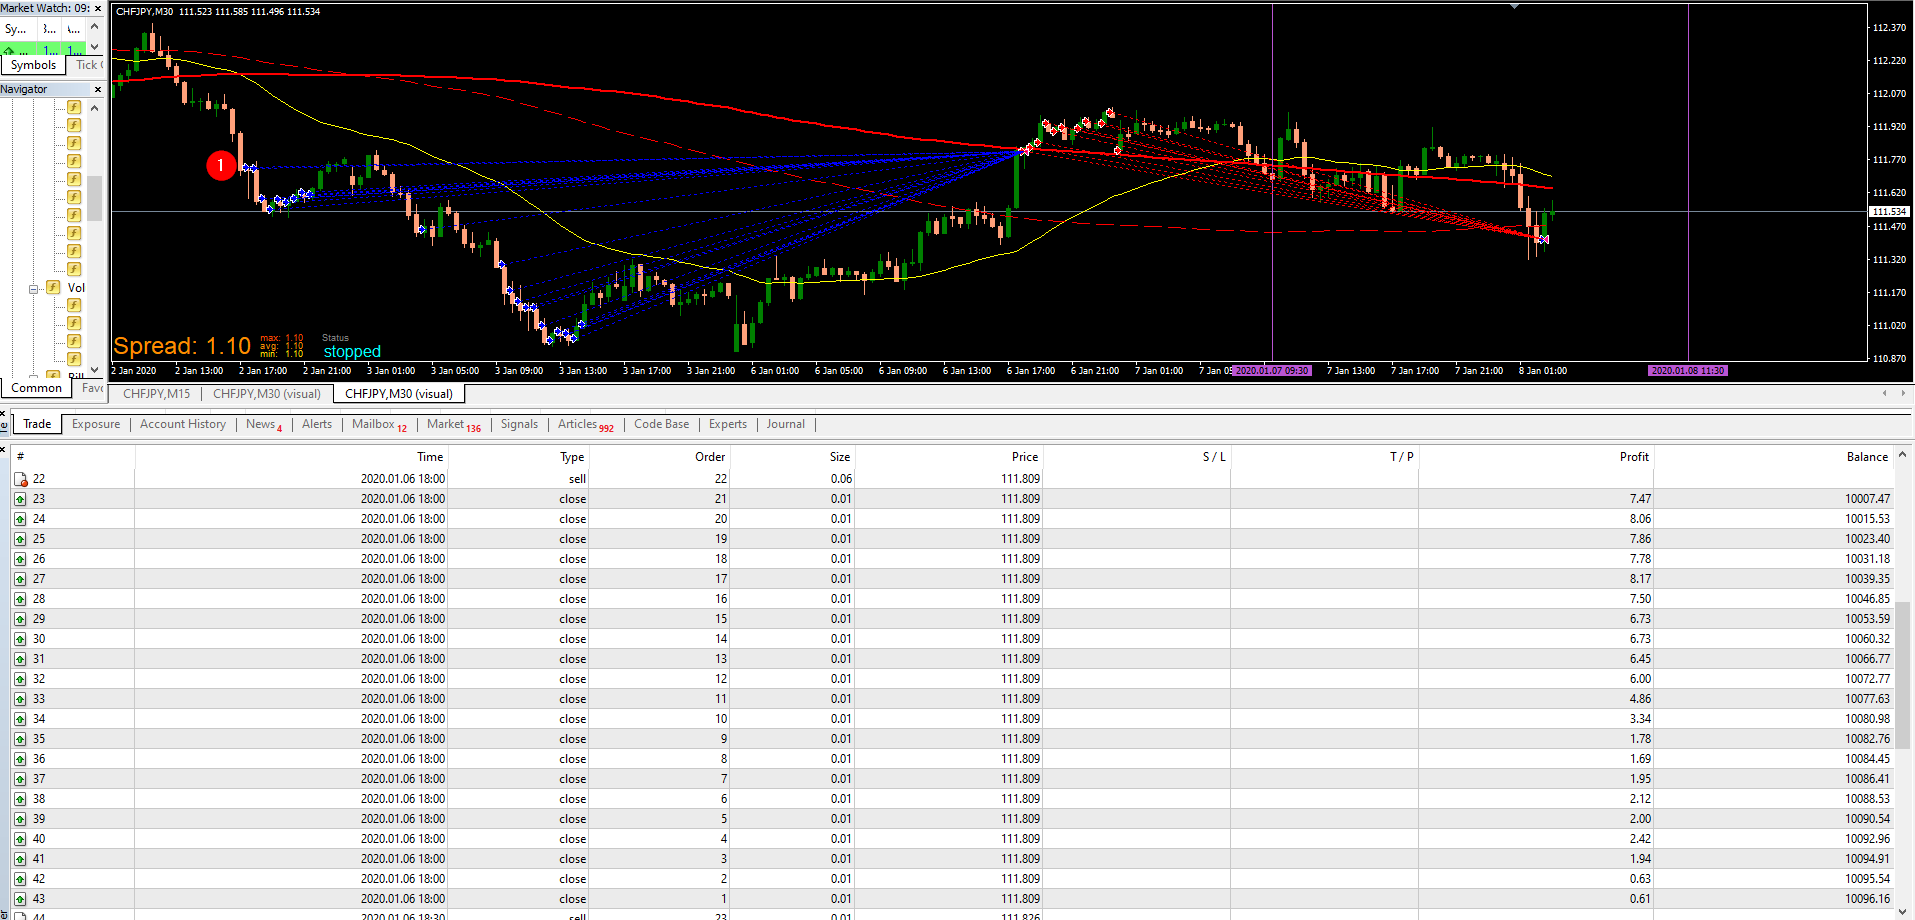Open the CHFJPY,M15 chart tab
The height and width of the screenshot is (920, 1915).
point(156,394)
